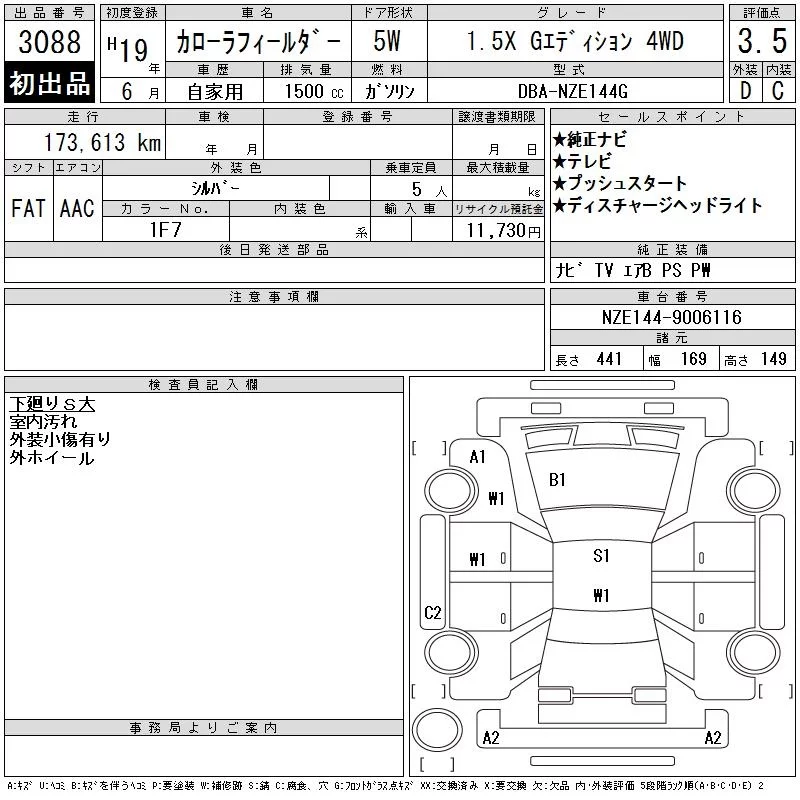The height and width of the screenshot is (800, 800).
Task: Select the H19 first registration year
Action: [x=128, y=49]
